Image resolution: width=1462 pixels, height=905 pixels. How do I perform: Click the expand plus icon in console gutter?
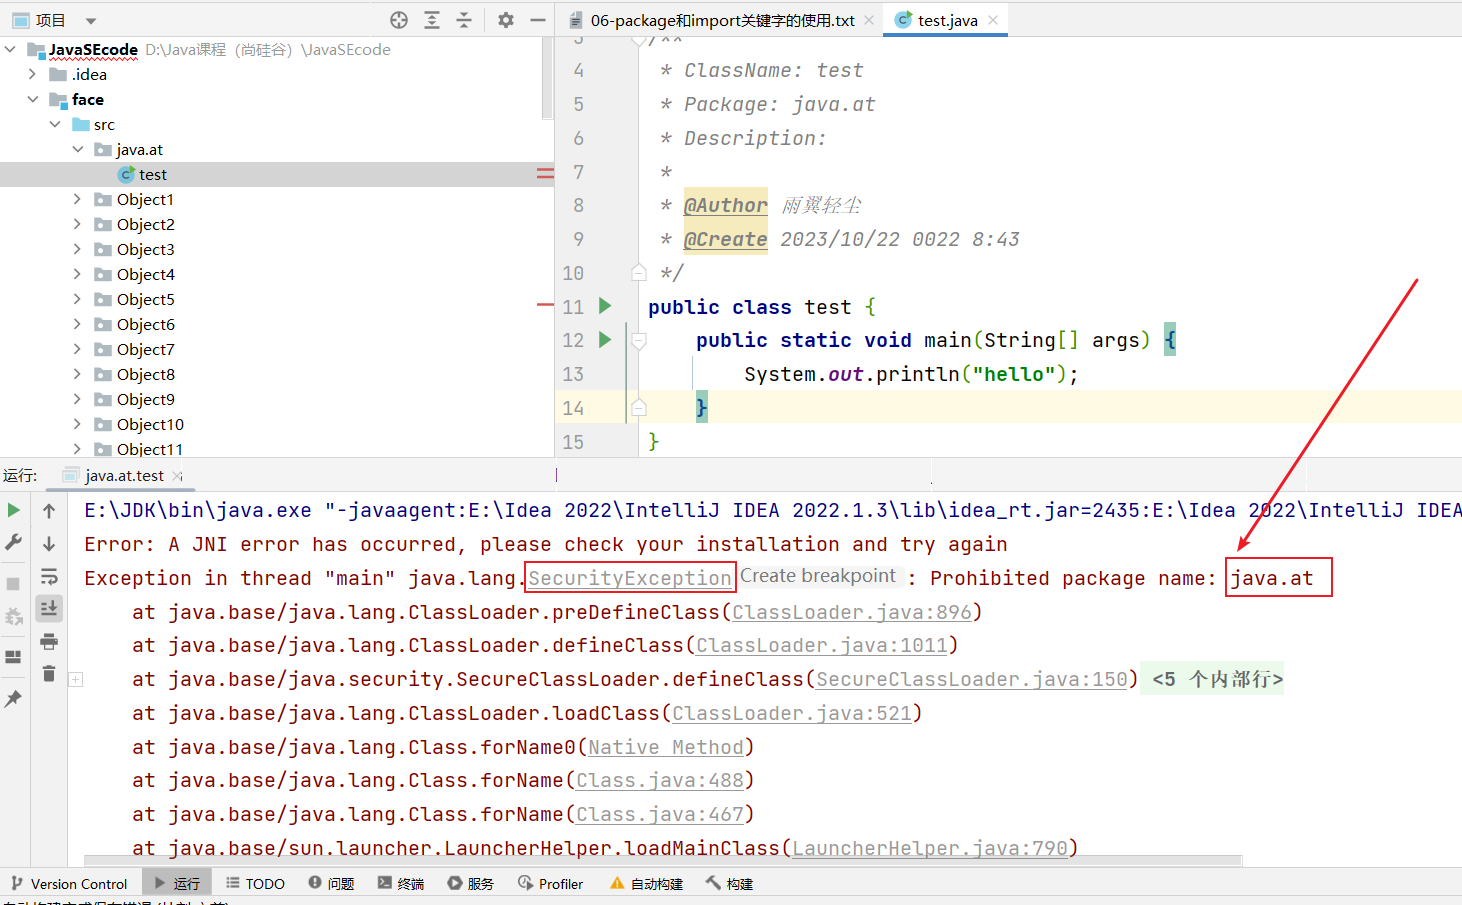76,680
